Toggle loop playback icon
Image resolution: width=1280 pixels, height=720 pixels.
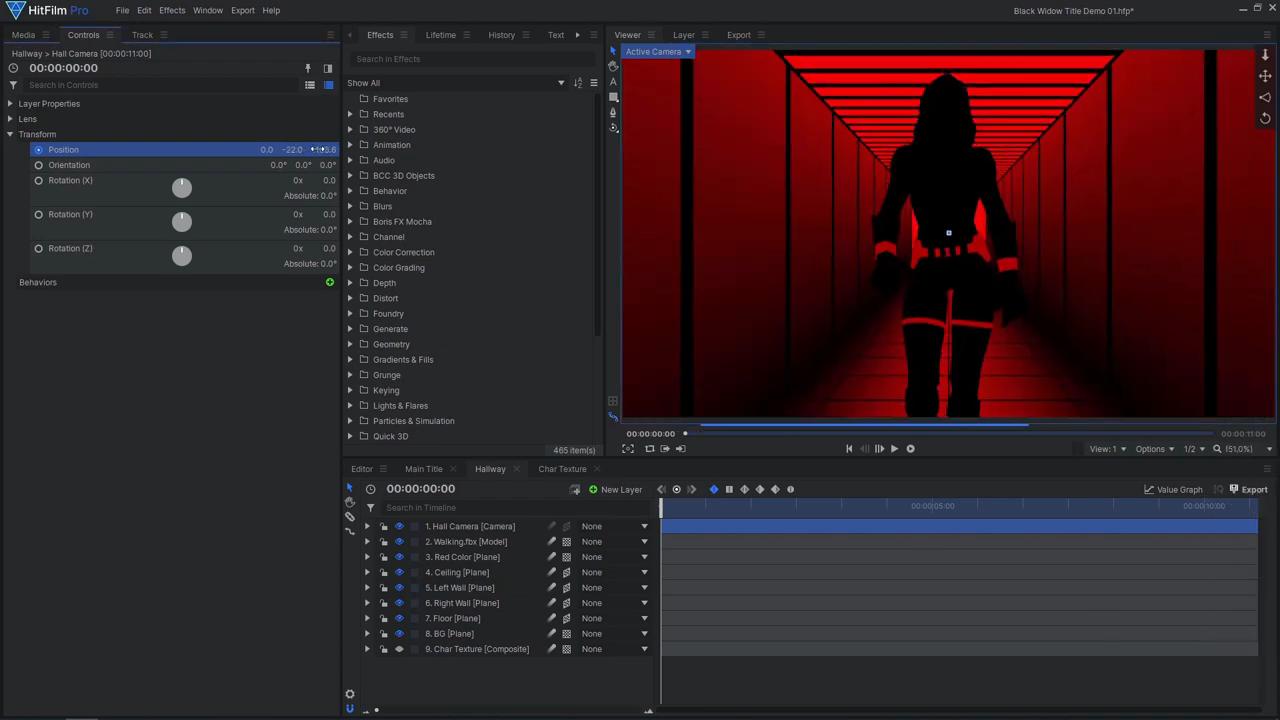649,449
